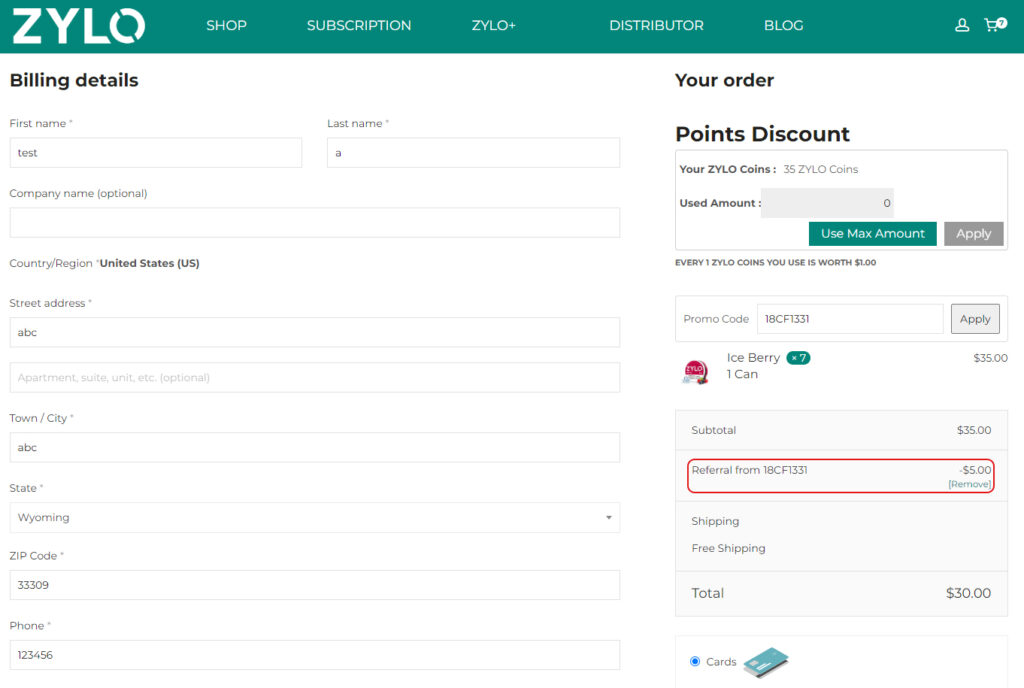Open the user account icon

(x=962, y=25)
